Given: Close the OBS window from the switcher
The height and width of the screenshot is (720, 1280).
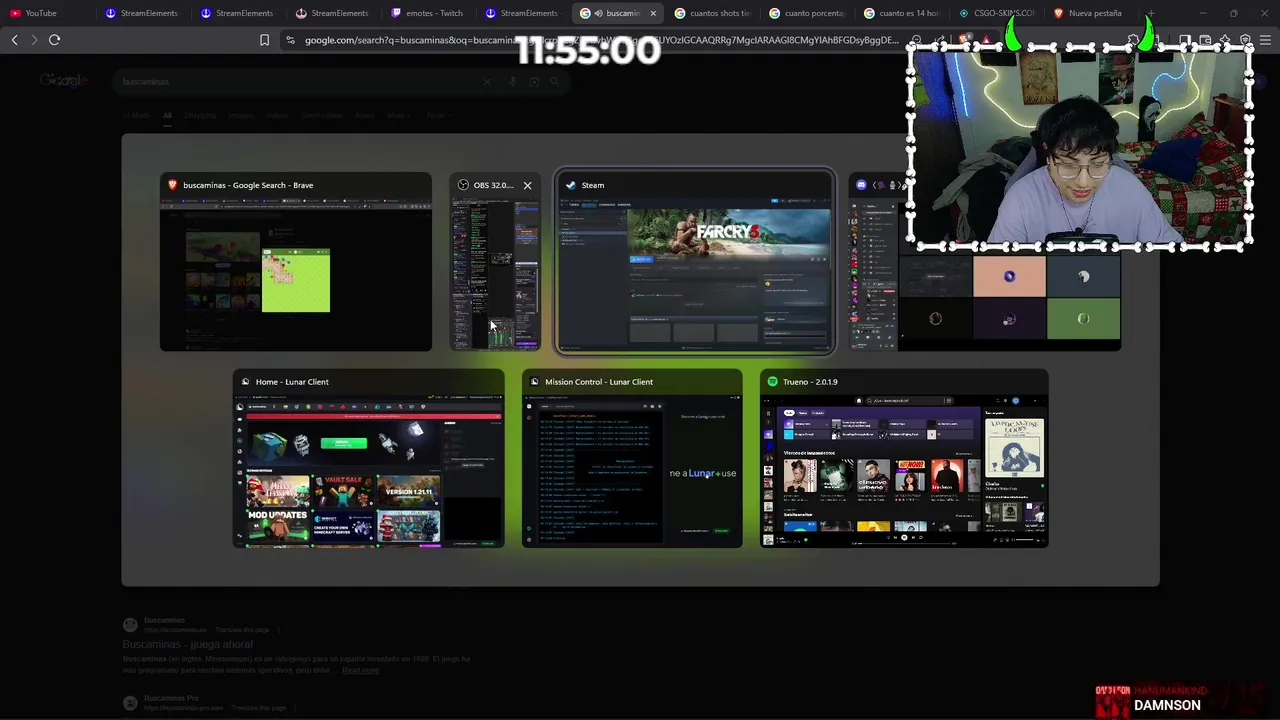Looking at the screenshot, I should click(x=528, y=185).
